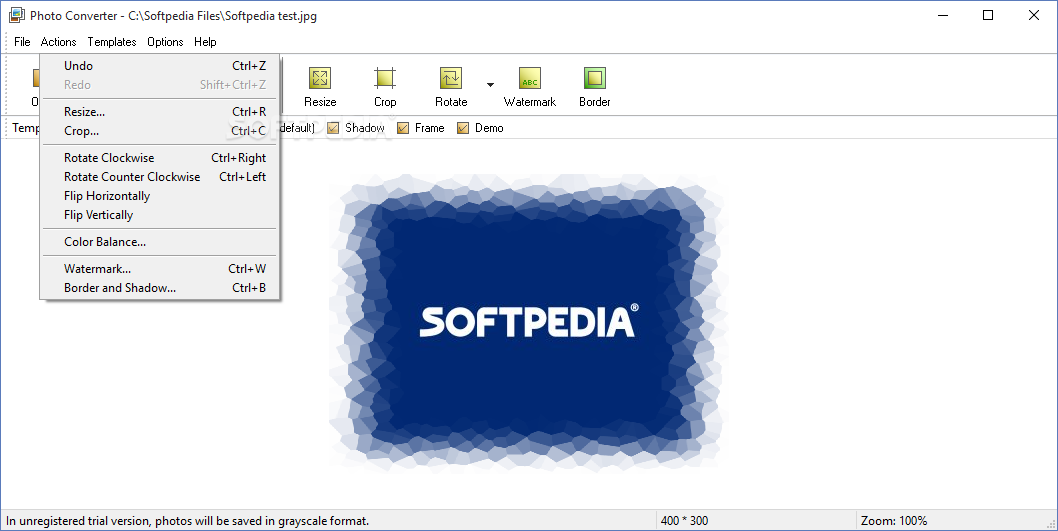The width and height of the screenshot is (1058, 531).
Task: Maximize the Photo Converter window
Action: [988, 16]
